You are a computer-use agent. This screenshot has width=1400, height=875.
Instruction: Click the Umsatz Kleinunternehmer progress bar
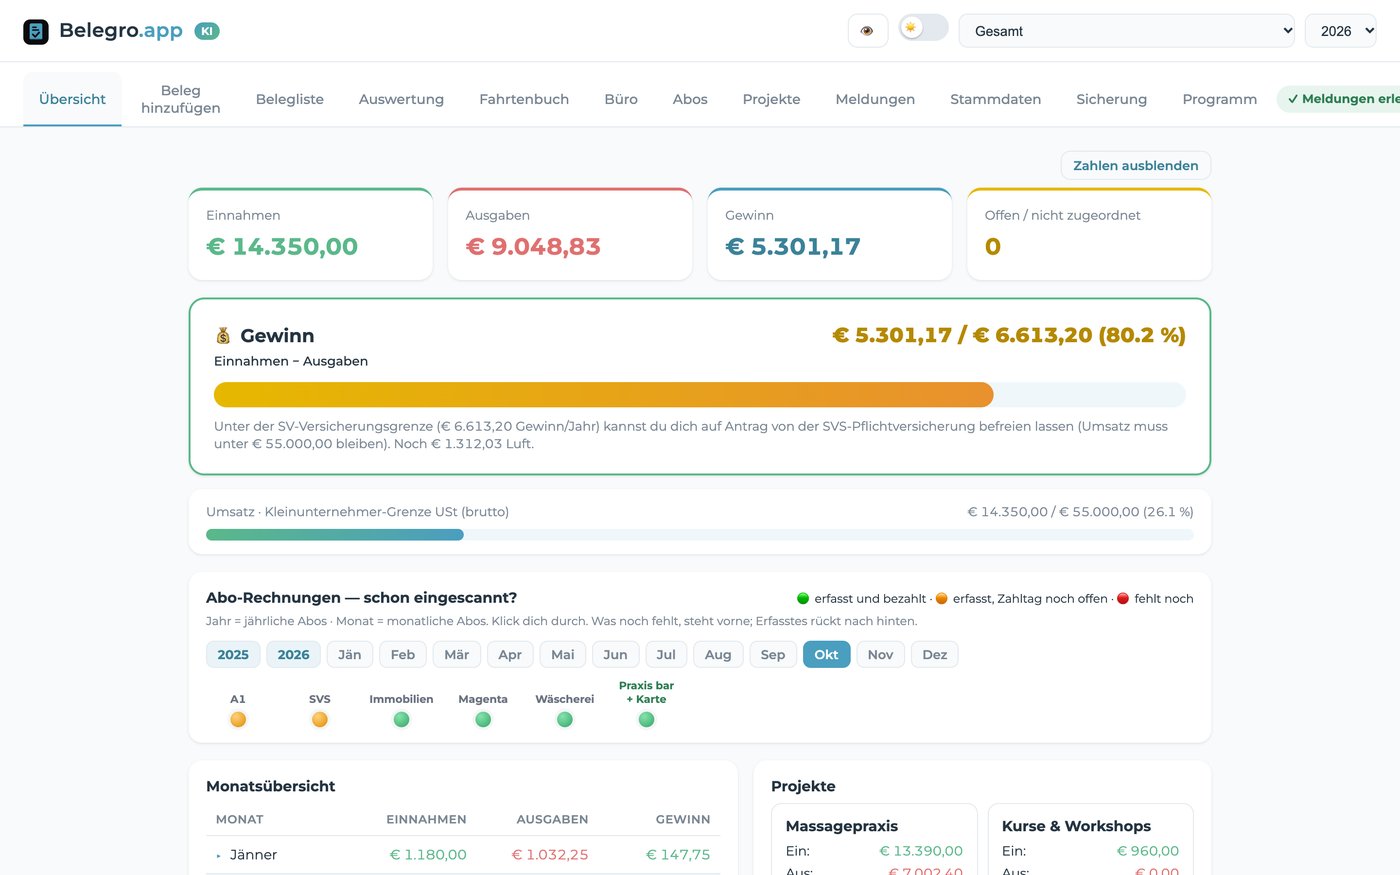(700, 535)
